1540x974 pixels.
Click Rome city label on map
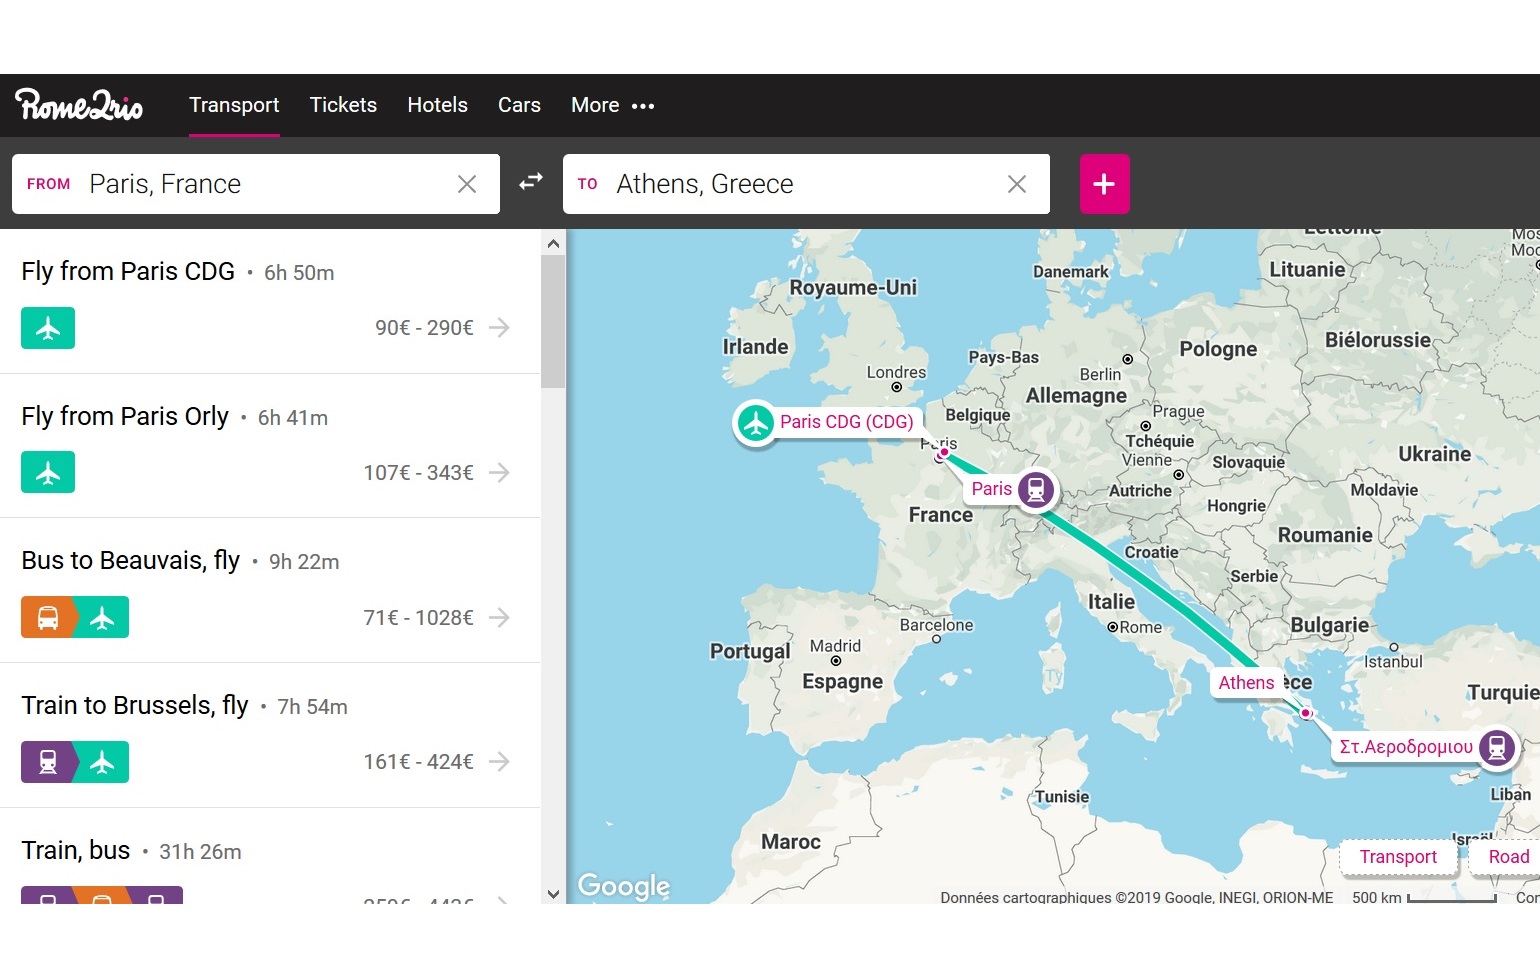coord(1141,627)
